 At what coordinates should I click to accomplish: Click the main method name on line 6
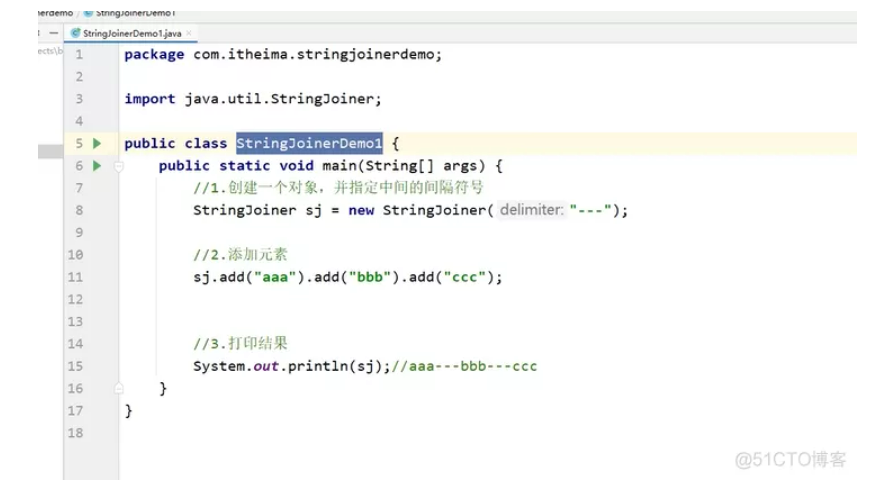339,166
